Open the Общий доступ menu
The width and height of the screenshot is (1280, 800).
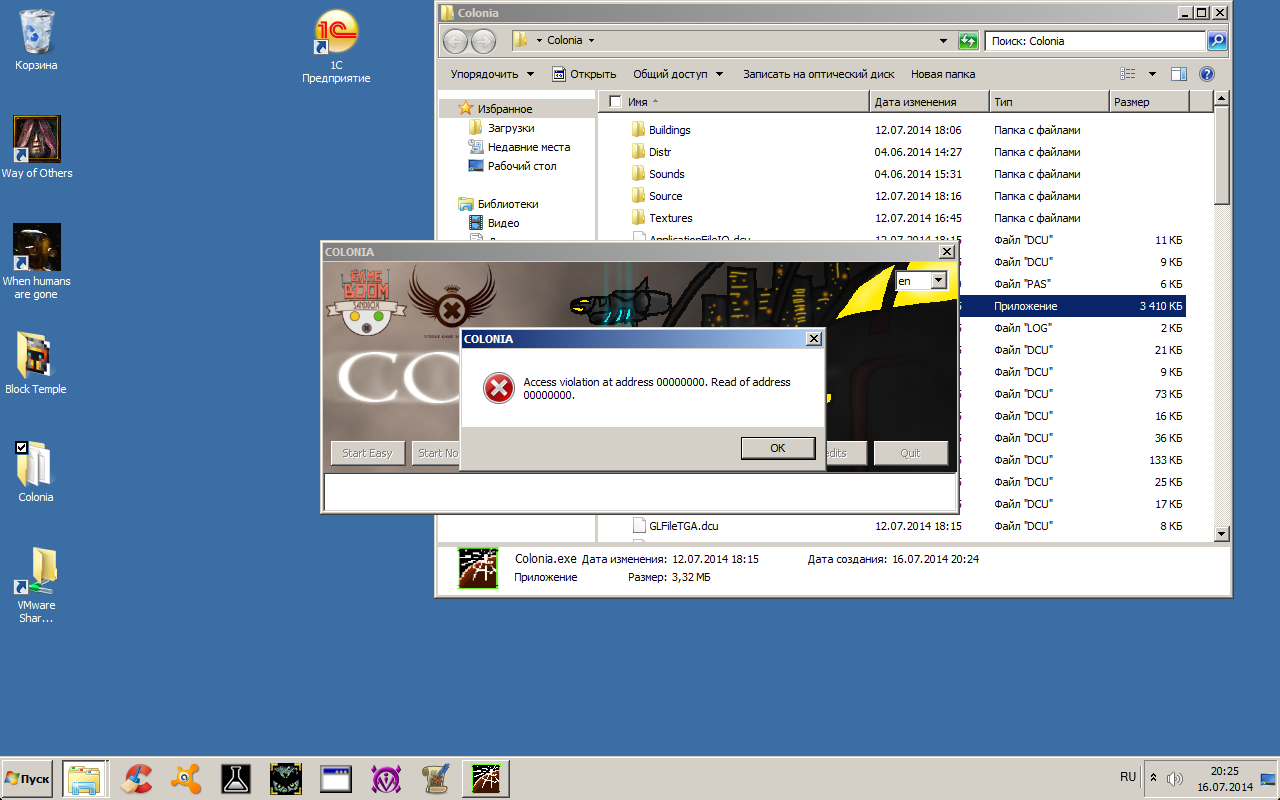point(679,74)
